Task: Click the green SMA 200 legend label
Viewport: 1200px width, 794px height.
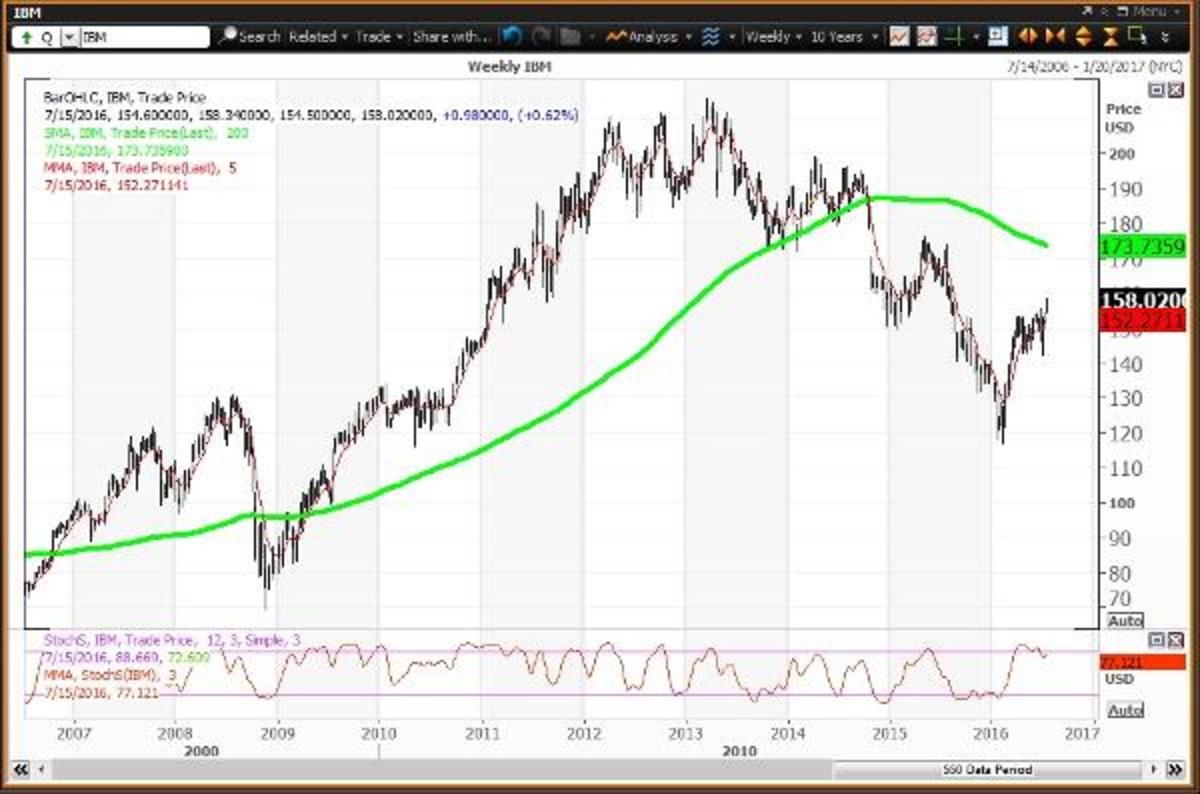Action: pos(146,132)
